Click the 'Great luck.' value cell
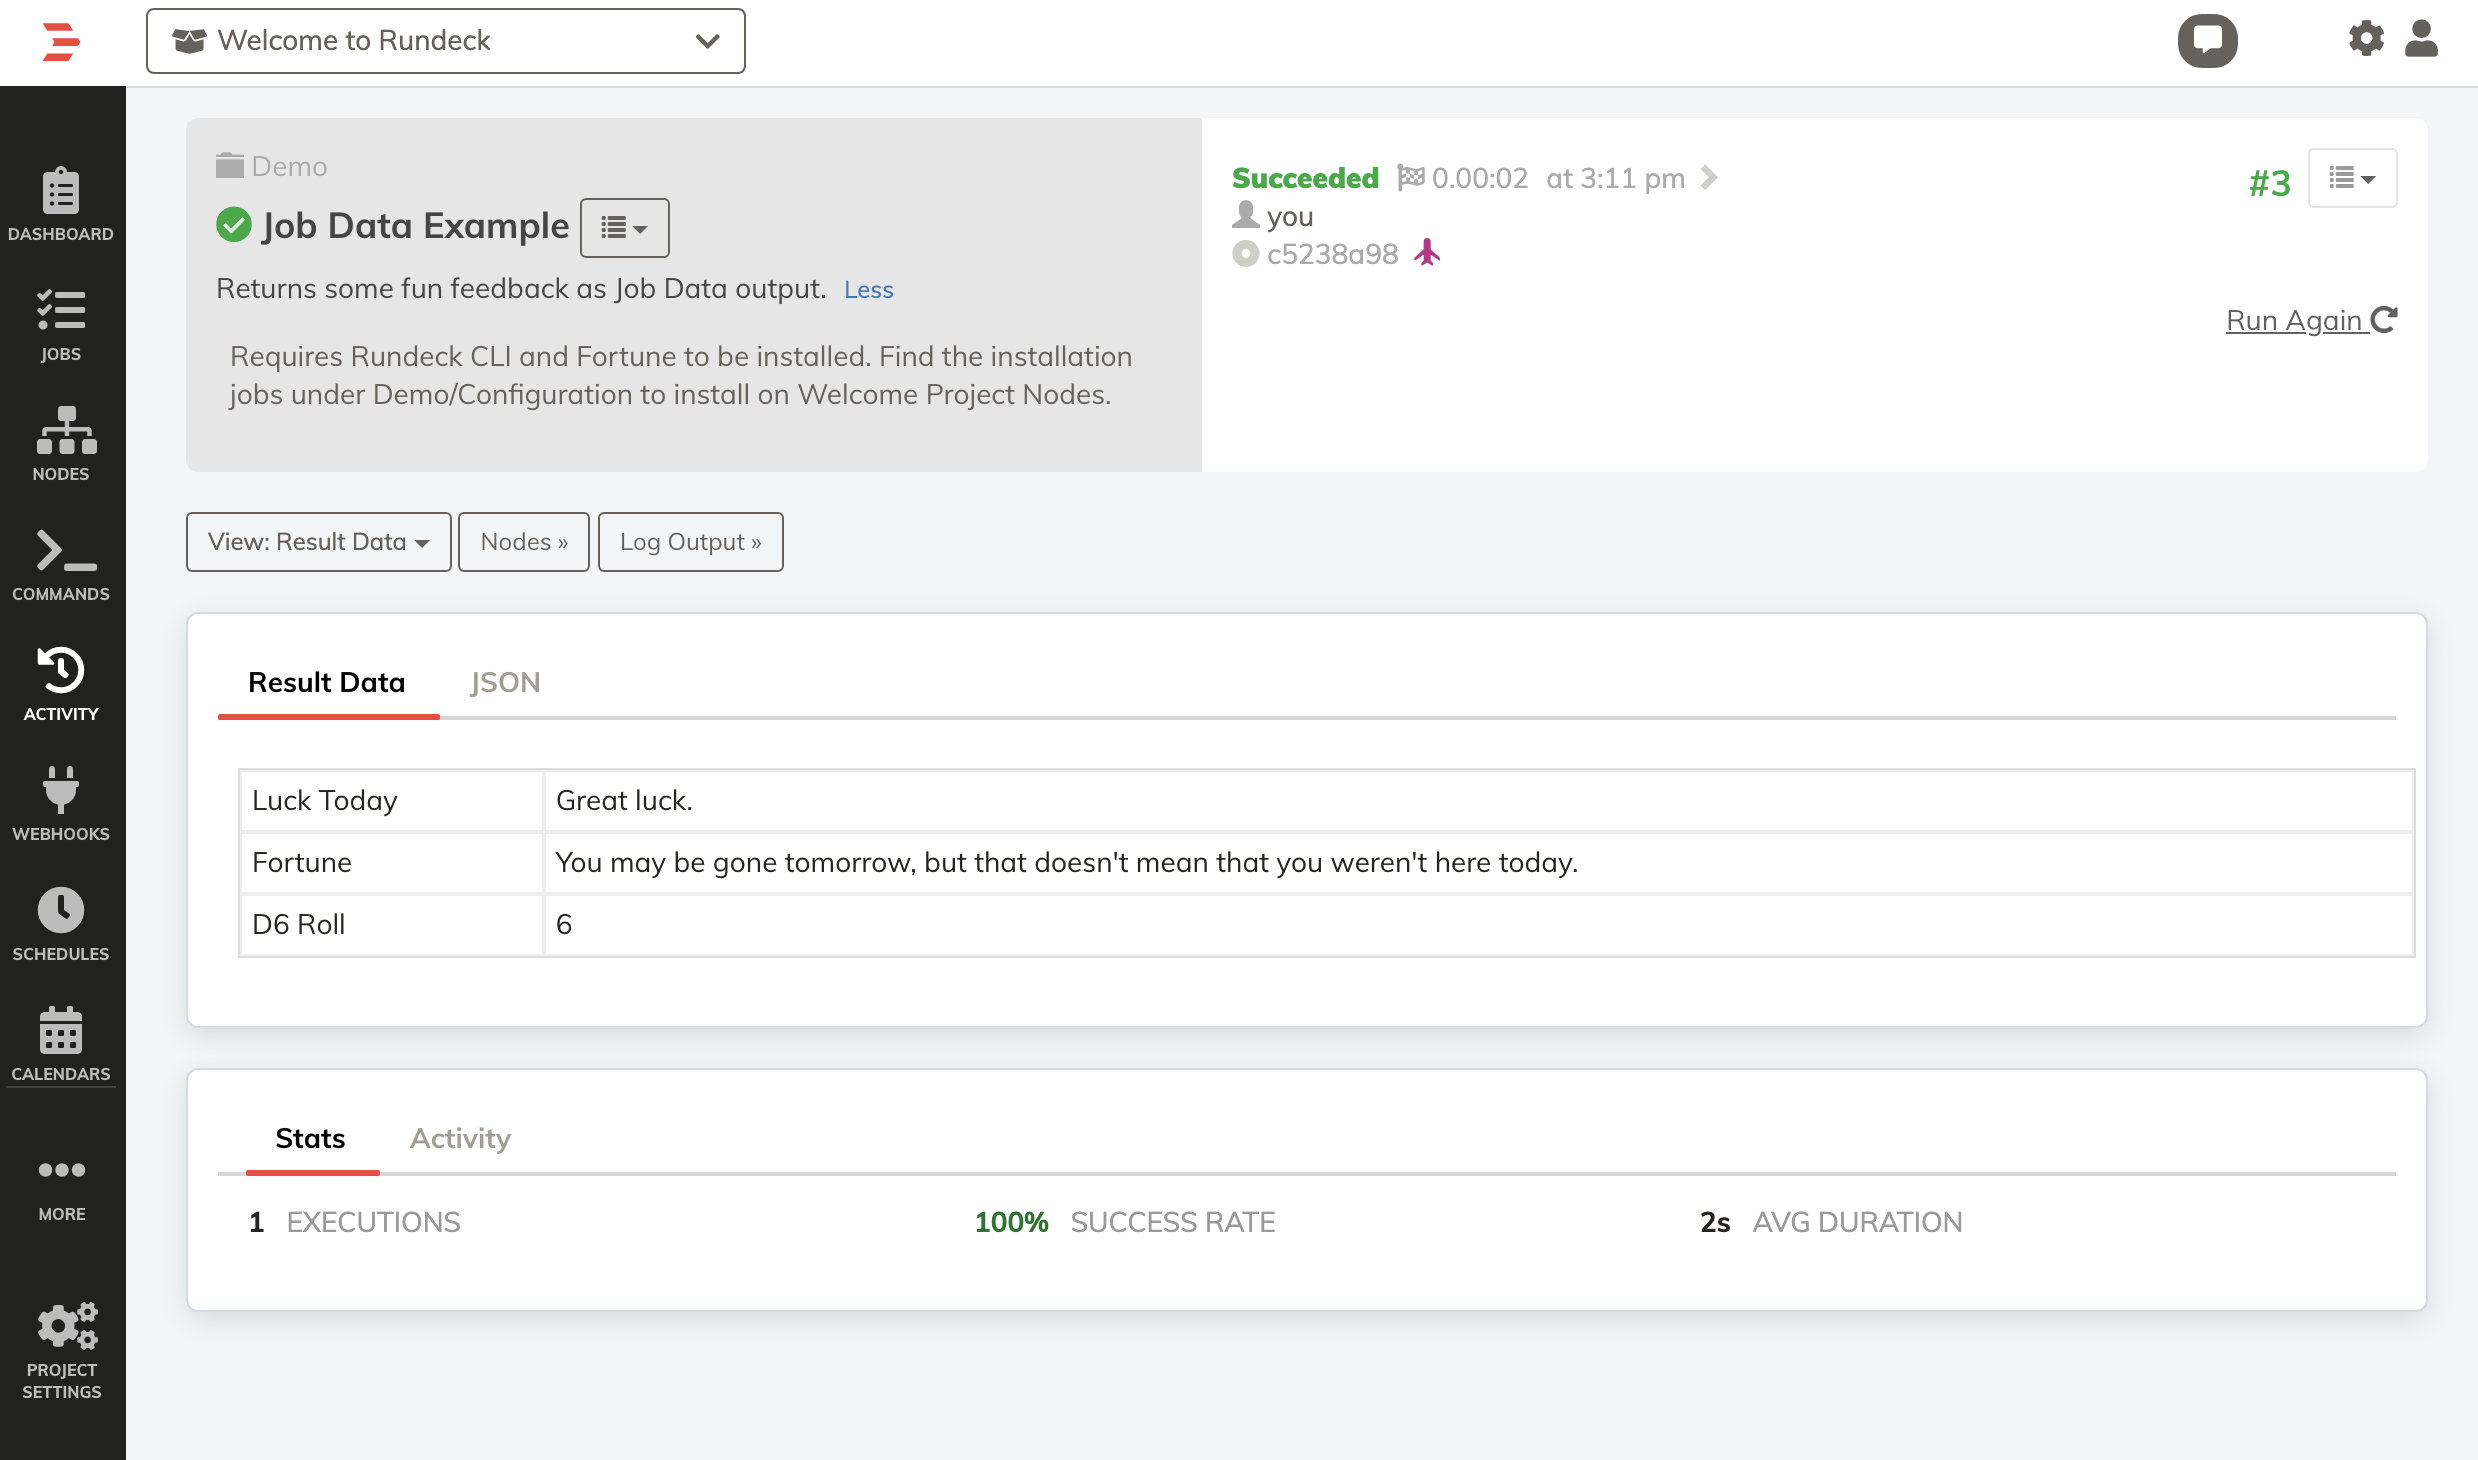Image resolution: width=2478 pixels, height=1460 pixels. 1479,801
